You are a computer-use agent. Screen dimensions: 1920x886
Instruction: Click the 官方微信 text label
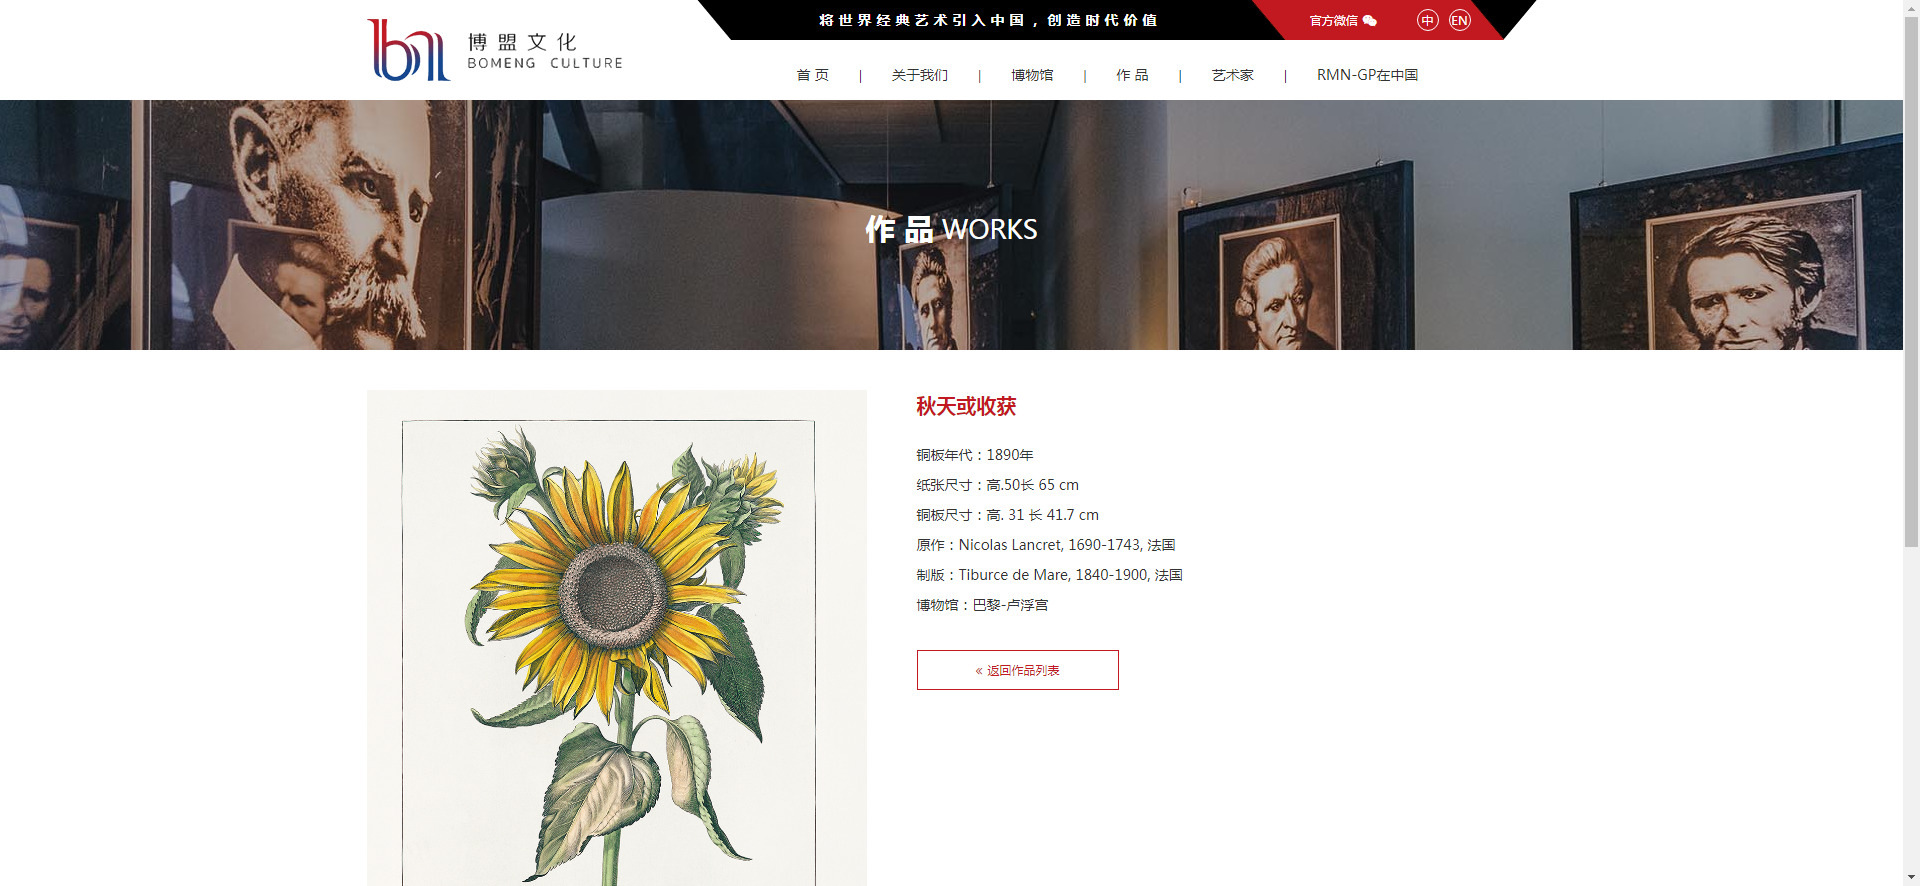pyautogui.click(x=1334, y=20)
